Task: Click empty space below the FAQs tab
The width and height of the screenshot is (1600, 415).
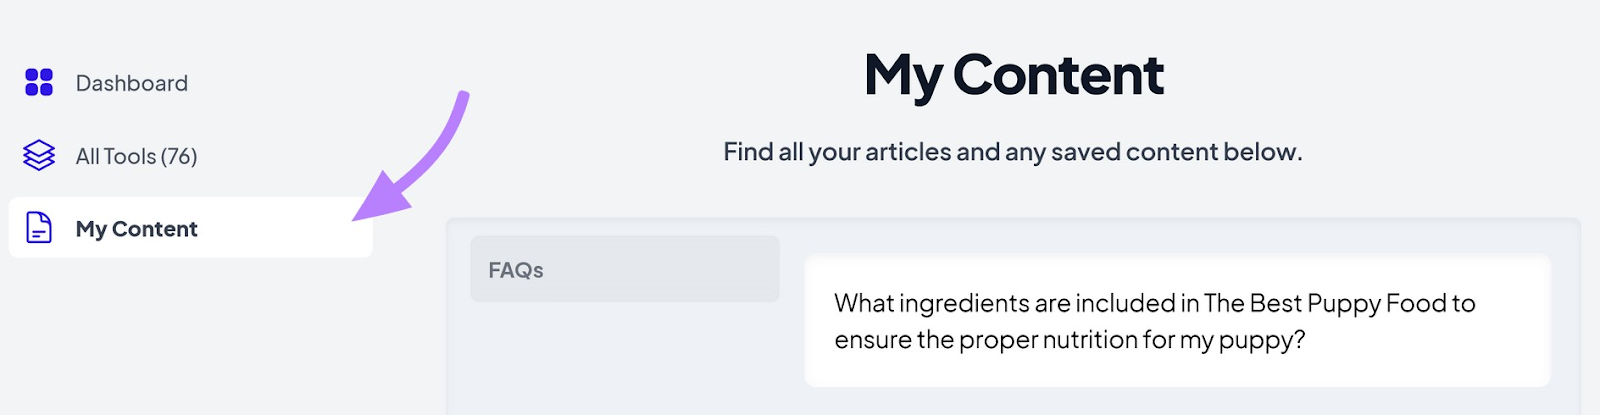Action: [x=624, y=360]
